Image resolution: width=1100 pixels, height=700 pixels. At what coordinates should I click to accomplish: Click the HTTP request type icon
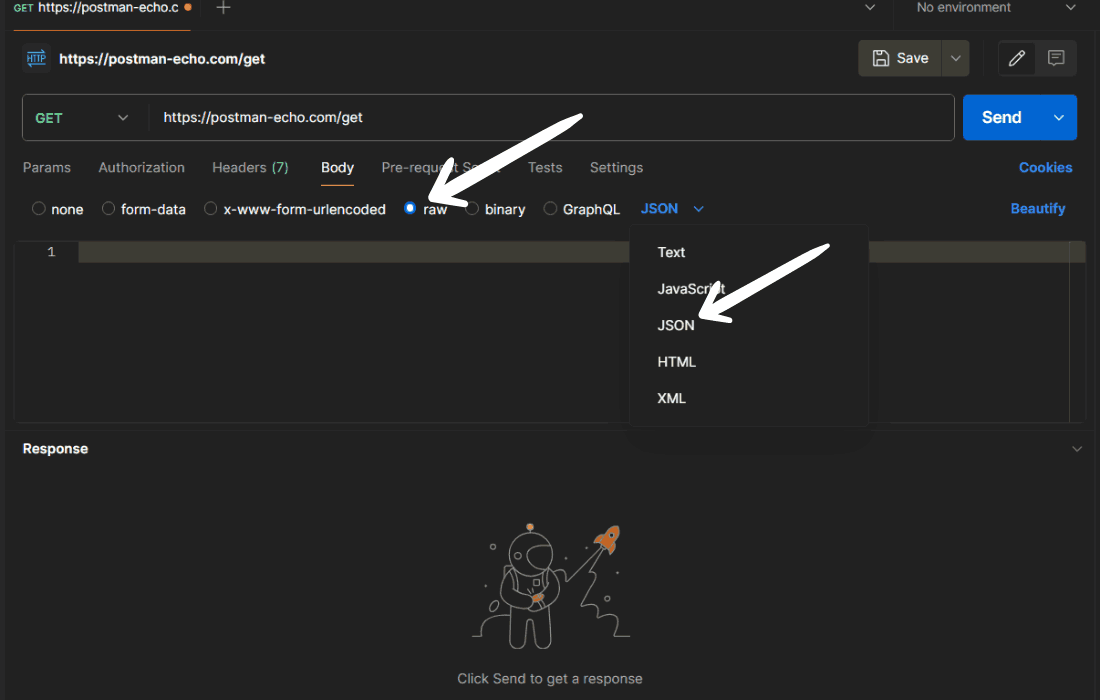pyautogui.click(x=36, y=58)
